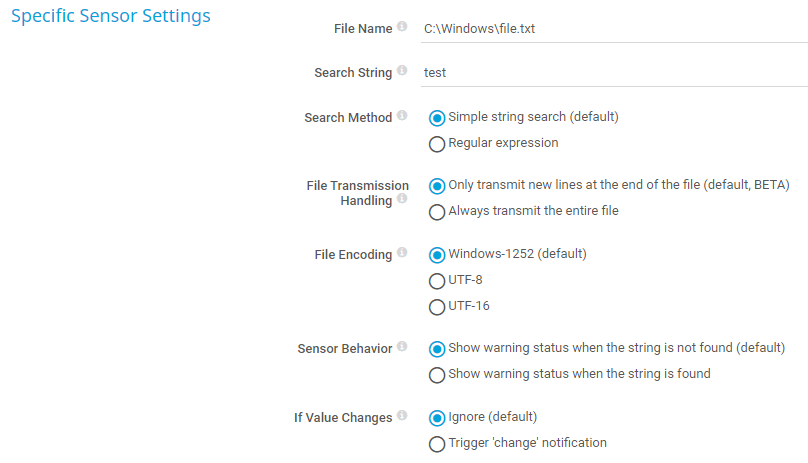
Task: Select Simple string search option
Action: point(437,118)
